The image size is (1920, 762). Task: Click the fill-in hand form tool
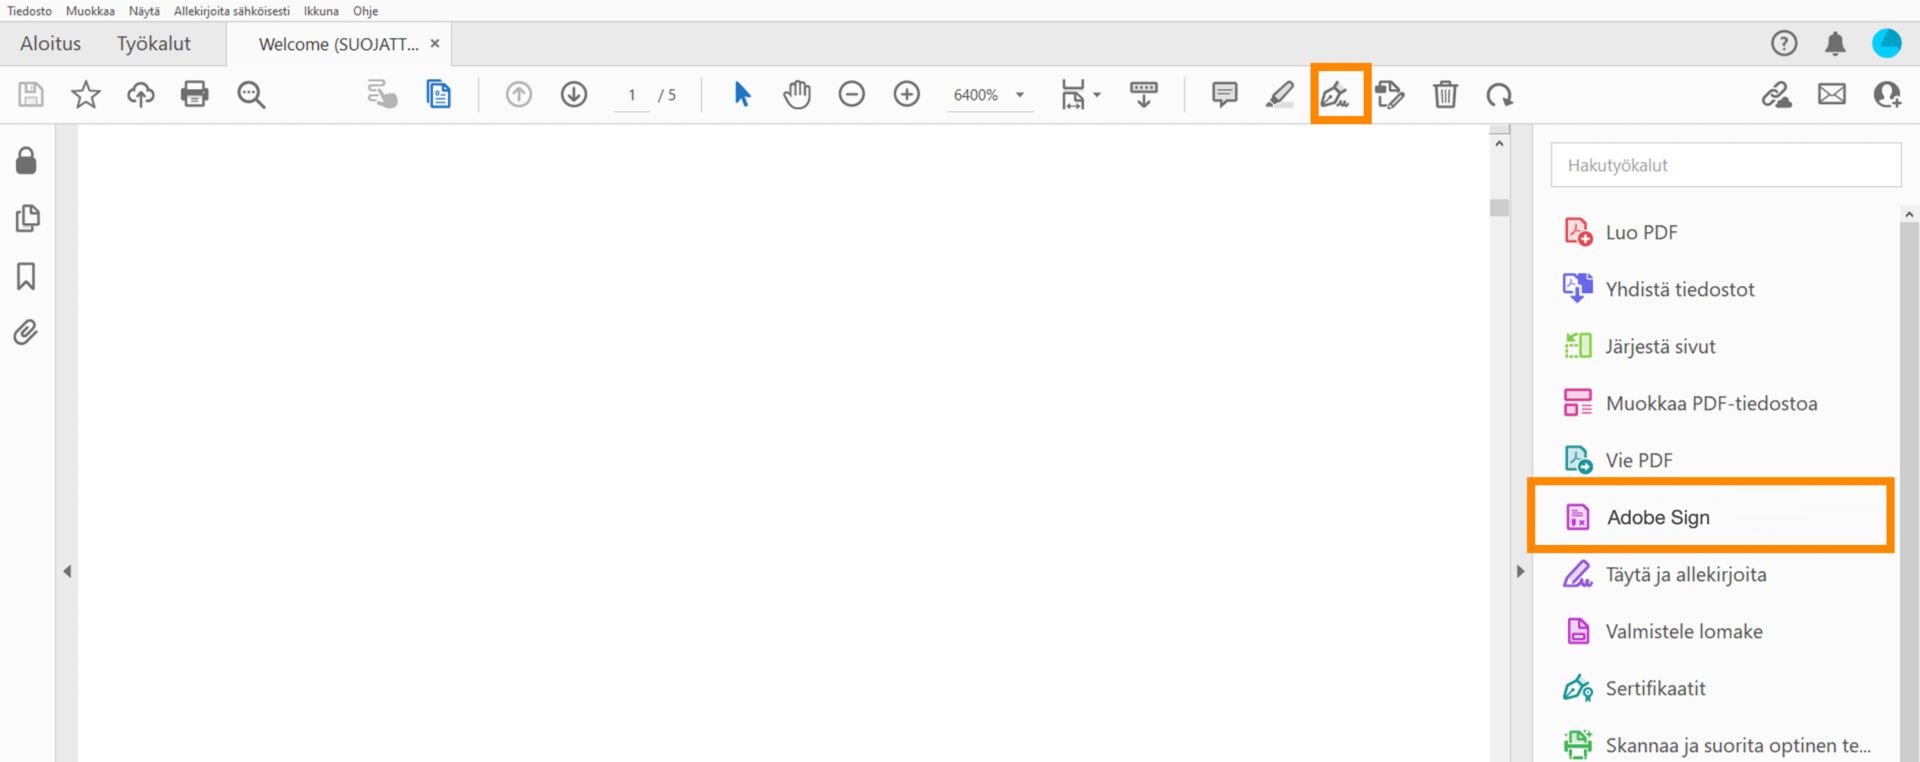tap(382, 95)
